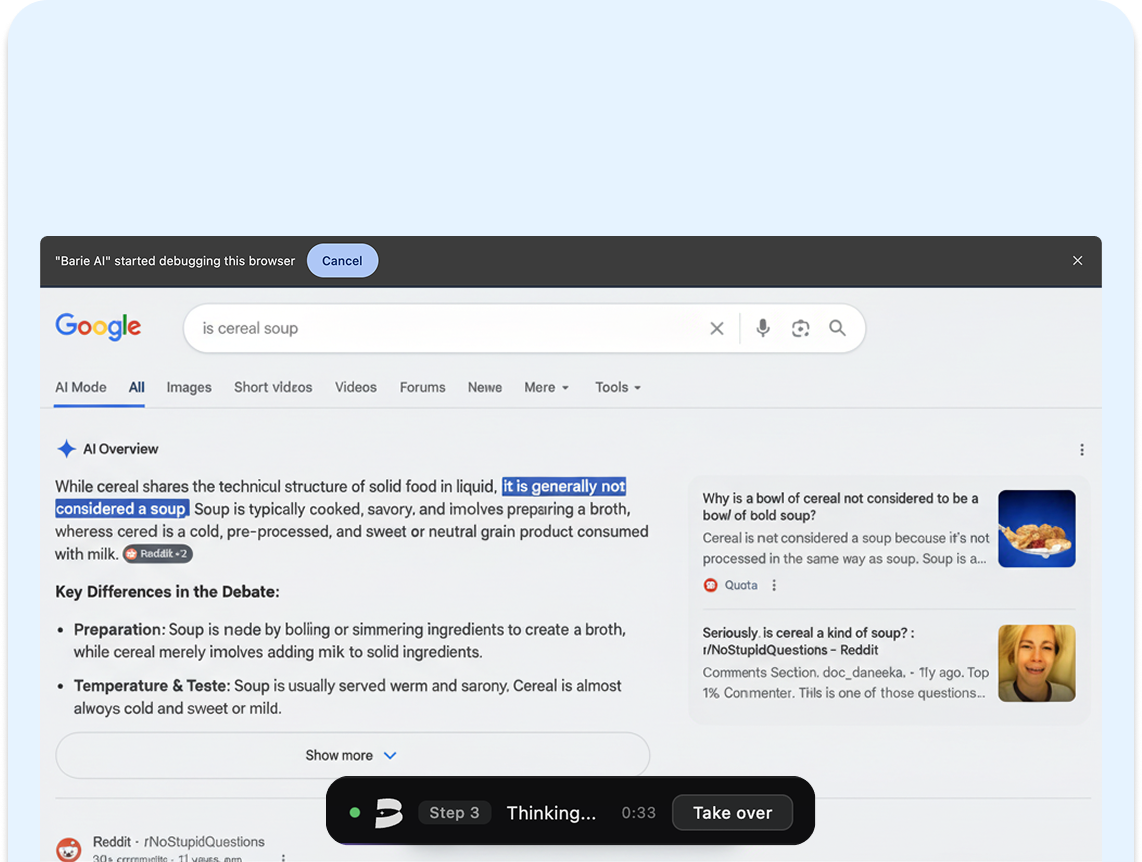Open 'Why is a bowl of cereal' source link
Viewport: 1142px width, 862px height.
pos(840,507)
